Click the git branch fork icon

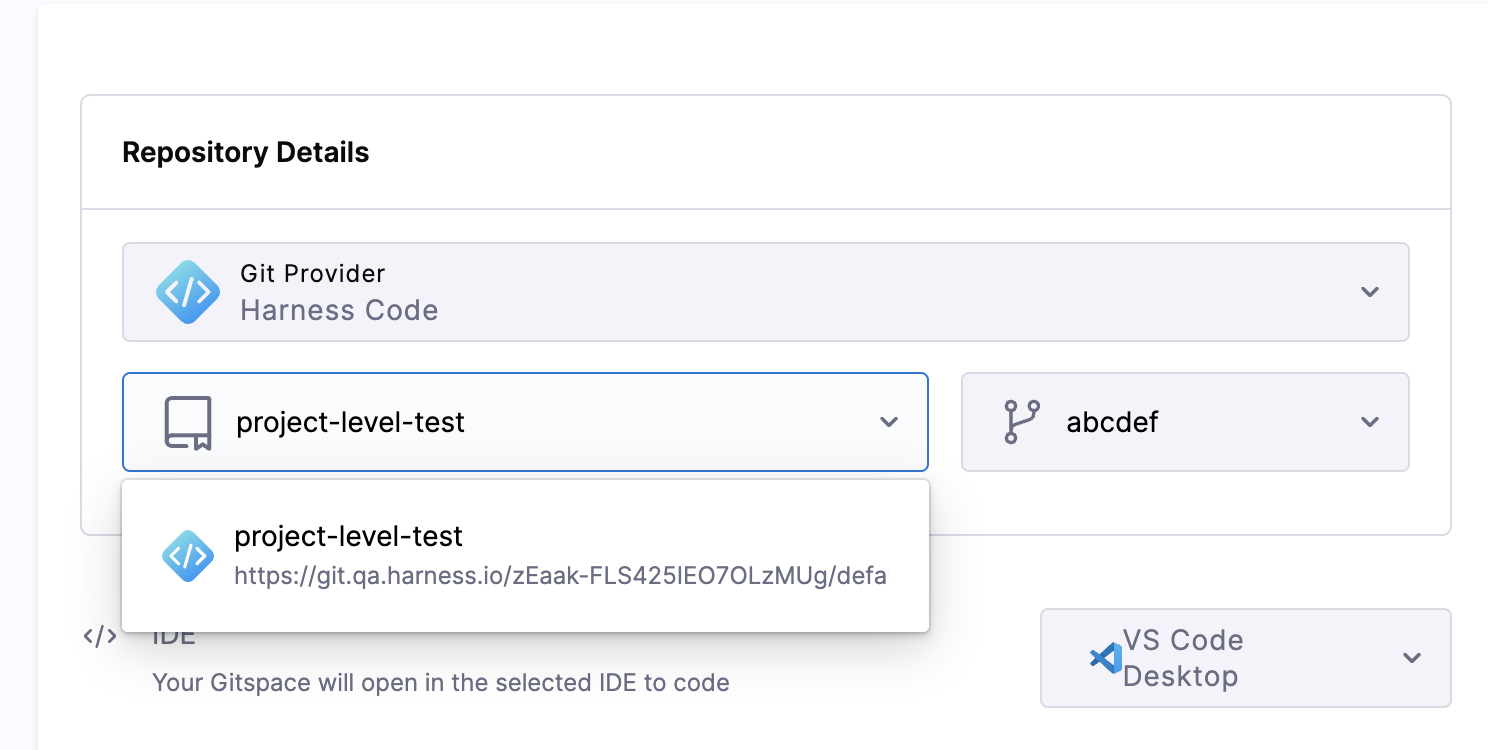[1021, 422]
